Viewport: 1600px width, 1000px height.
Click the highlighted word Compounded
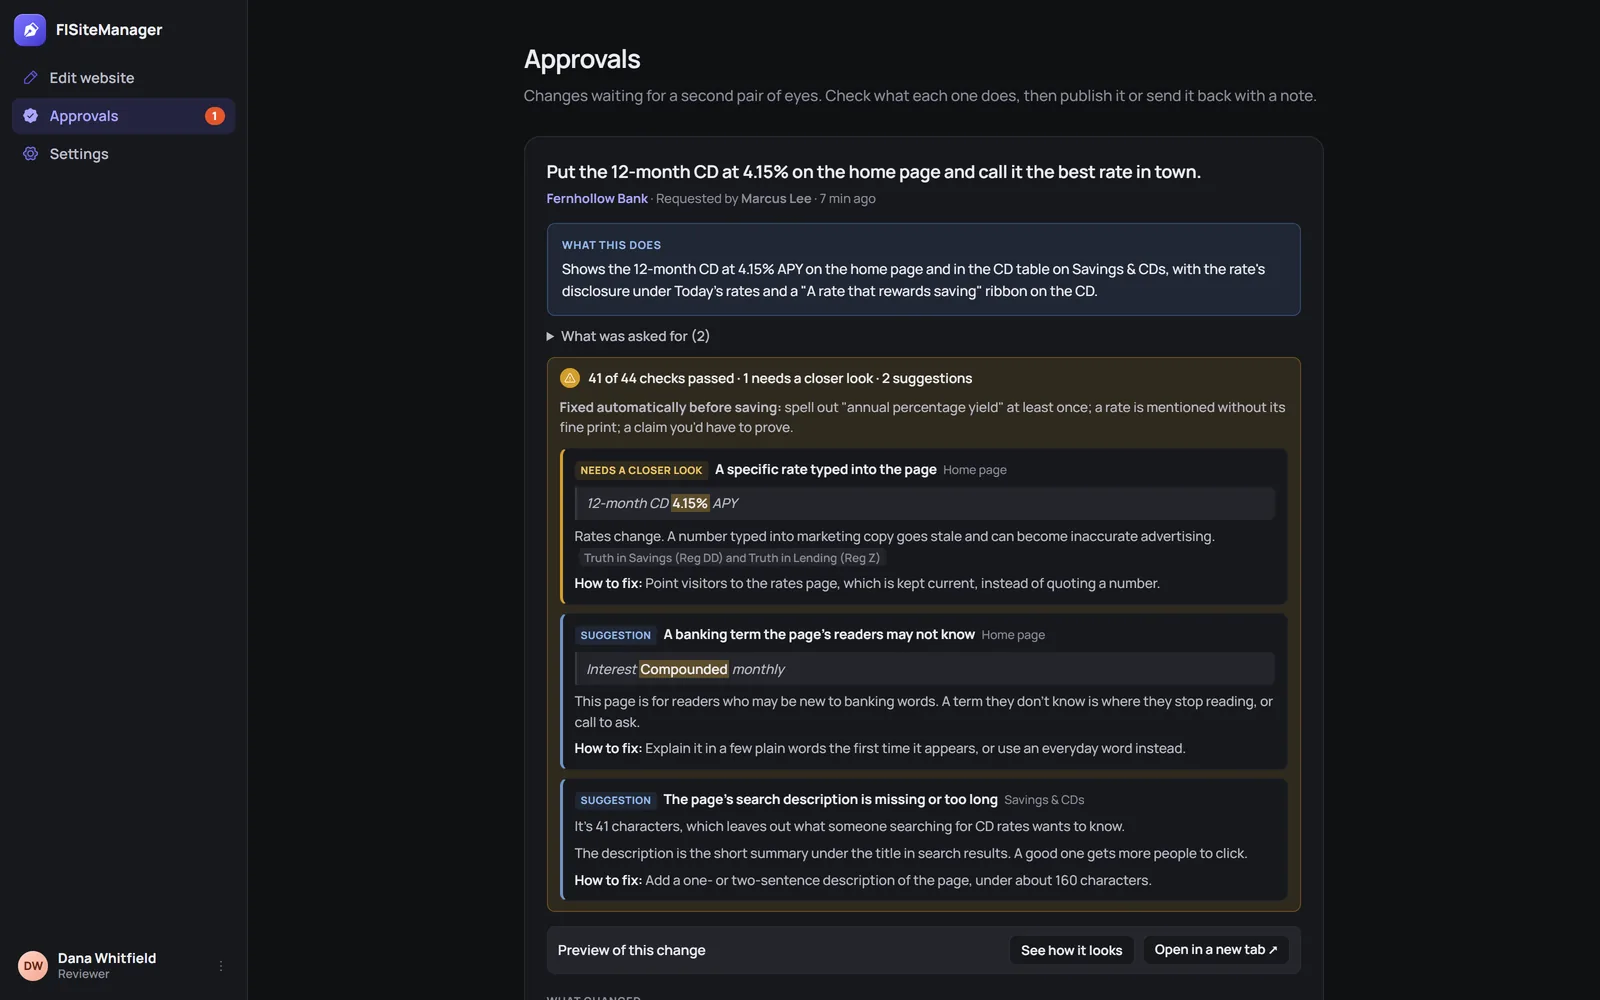(684, 669)
